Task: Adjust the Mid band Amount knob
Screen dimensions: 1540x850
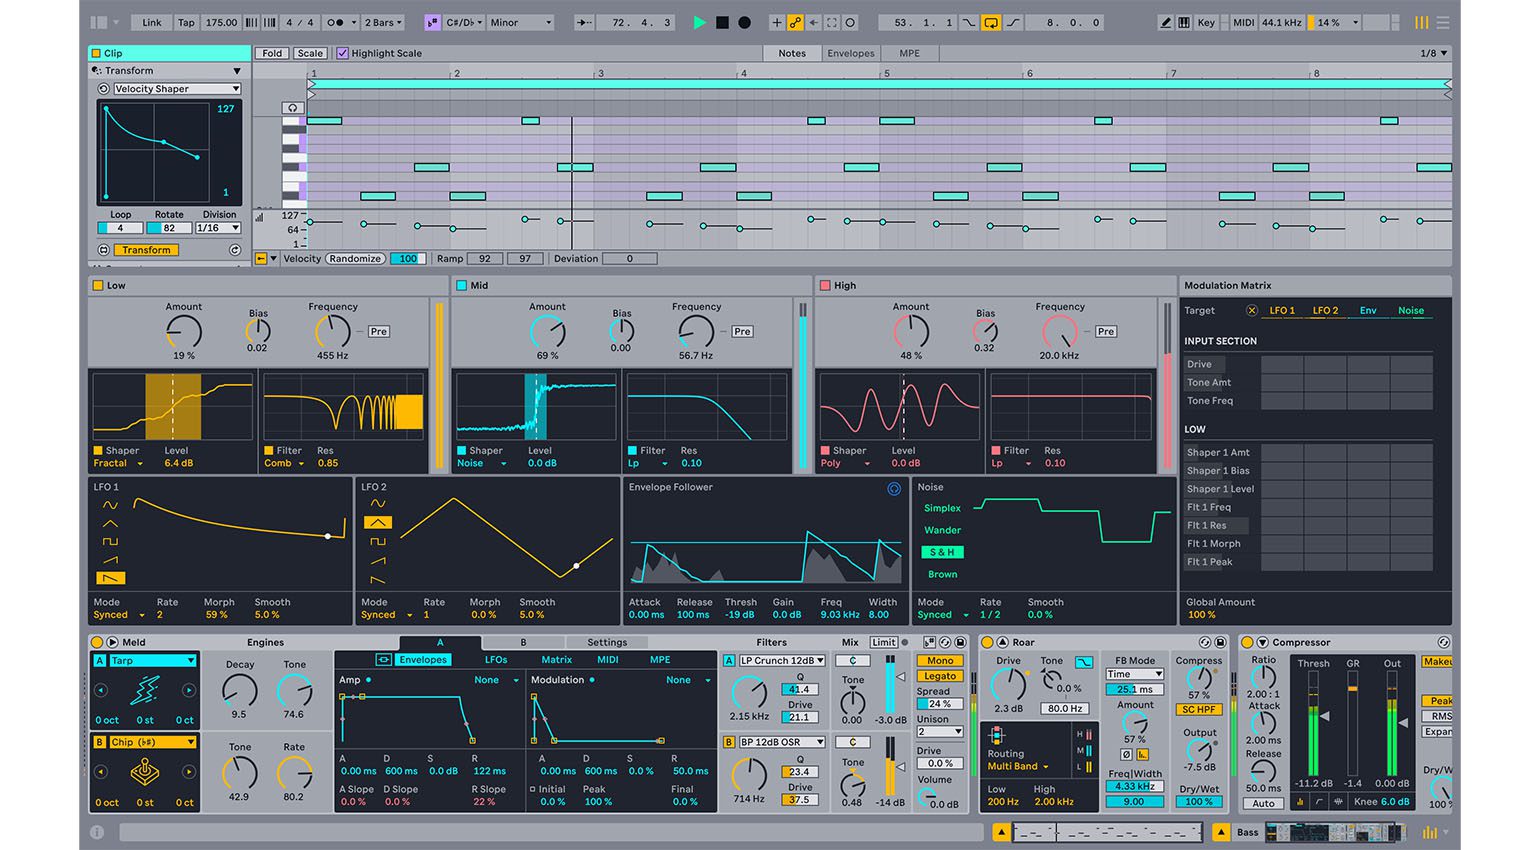Action: coord(547,331)
